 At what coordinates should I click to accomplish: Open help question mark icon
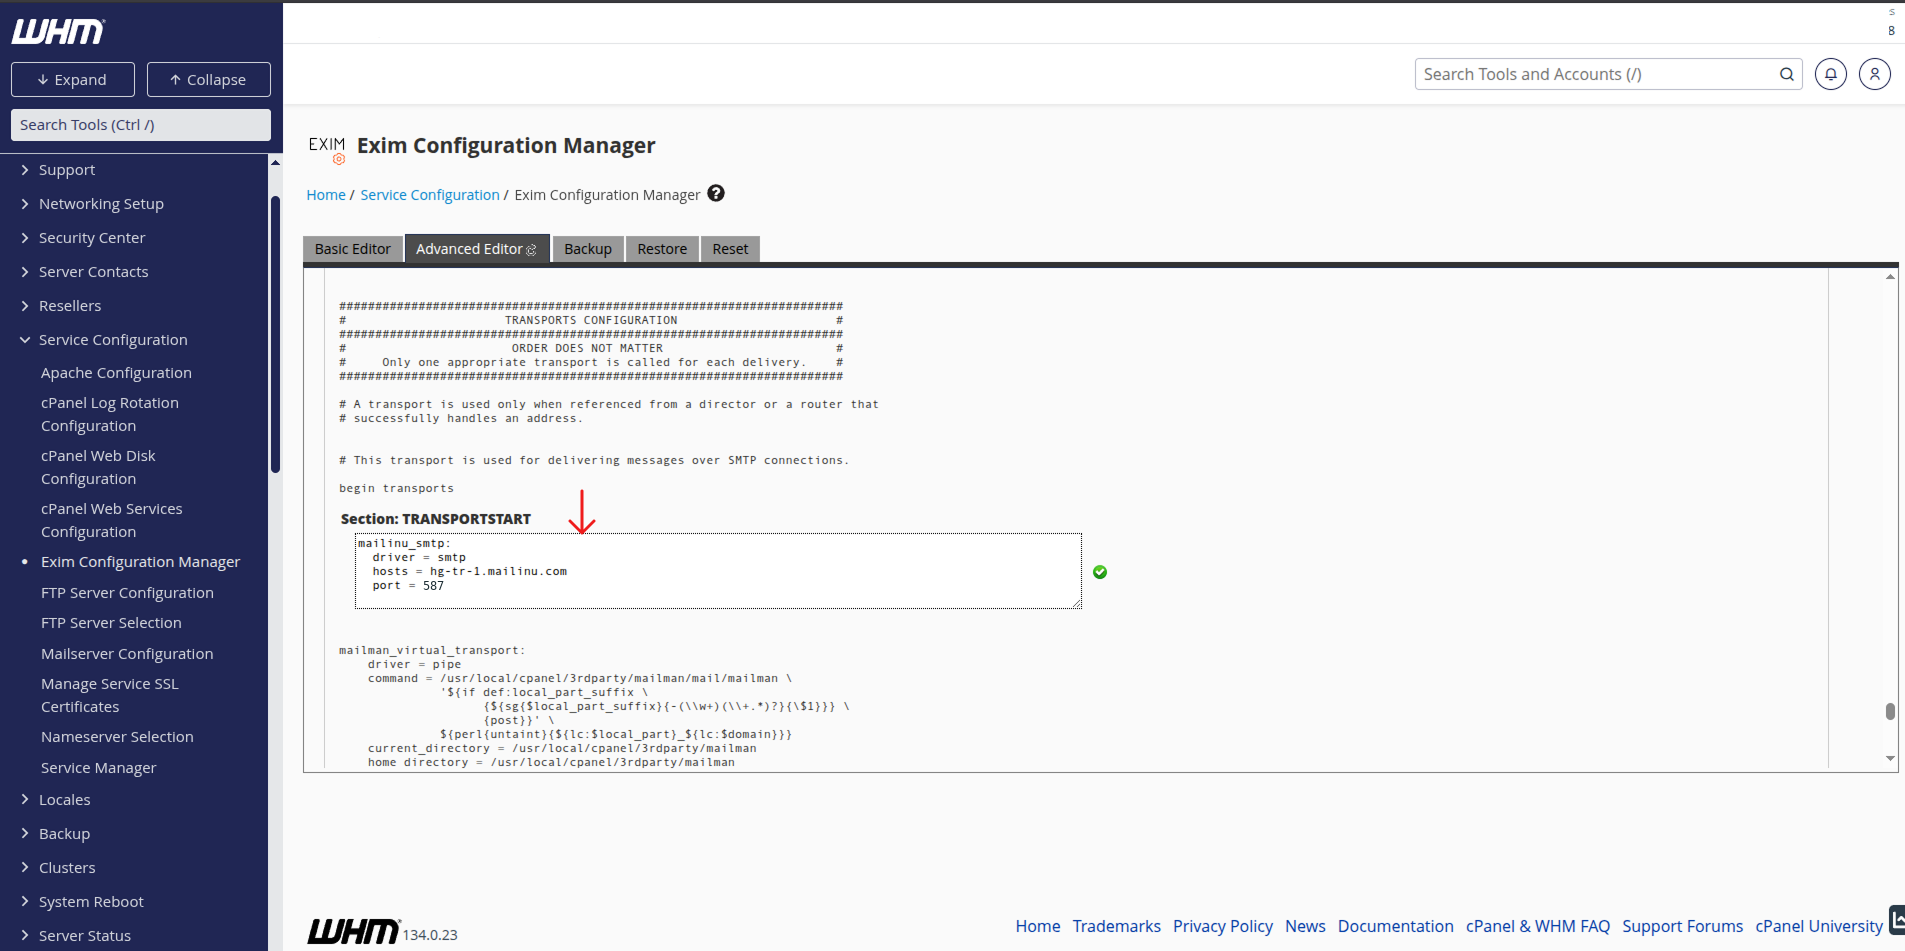point(716,193)
